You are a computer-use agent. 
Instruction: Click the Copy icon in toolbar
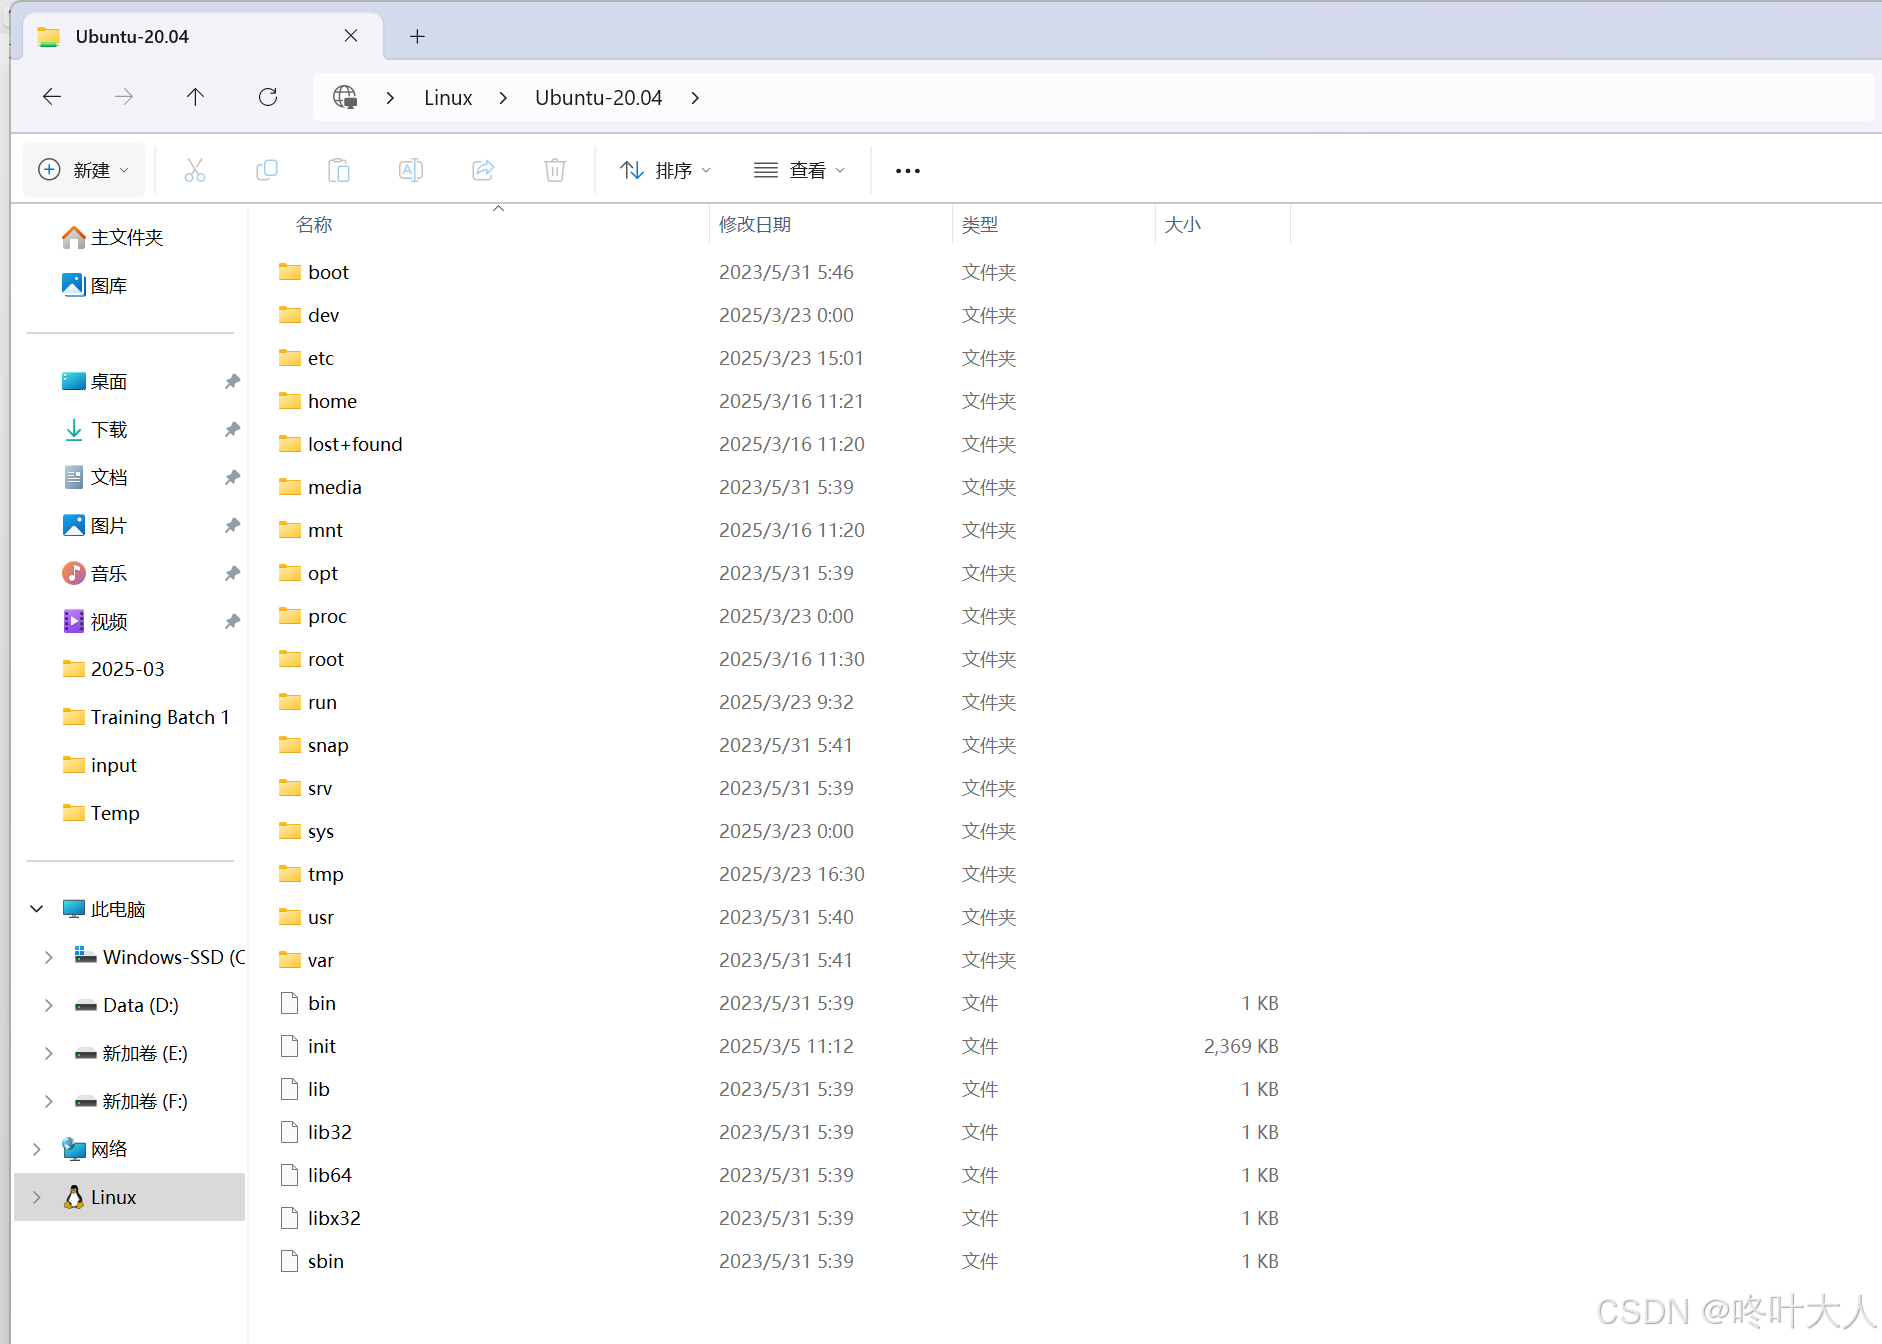[267, 170]
